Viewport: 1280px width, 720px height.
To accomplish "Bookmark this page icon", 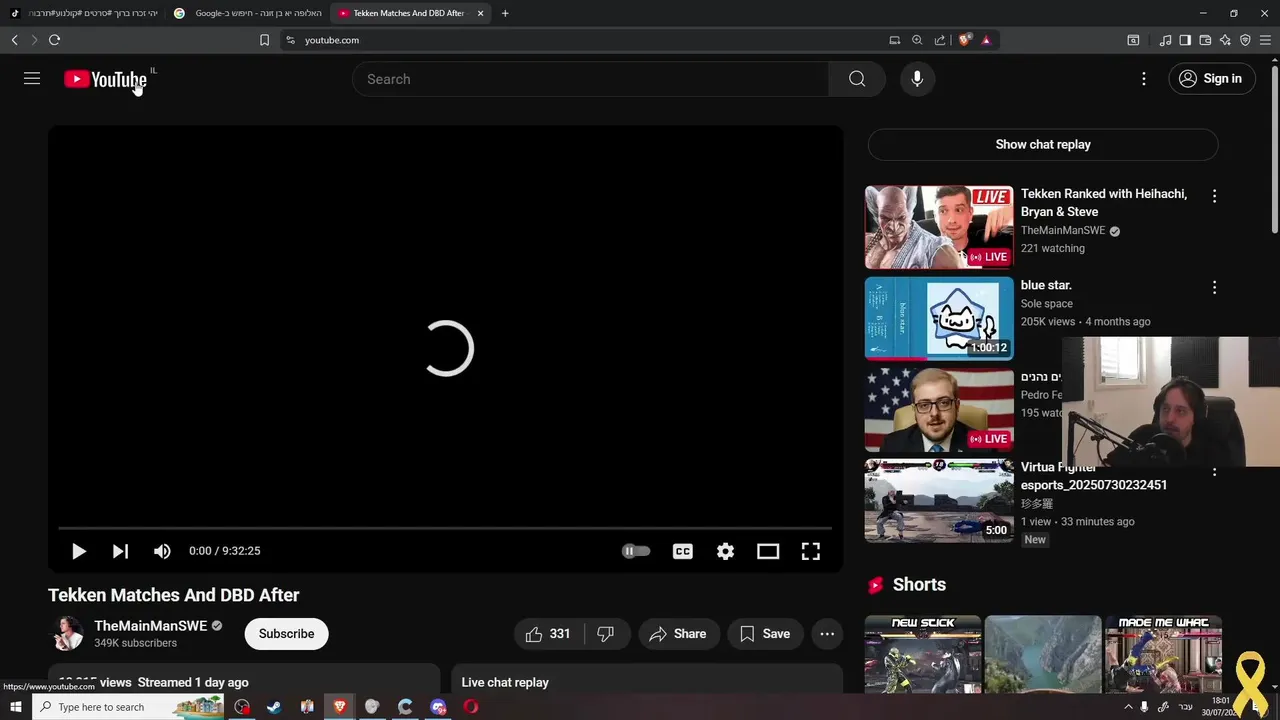I will (264, 40).
